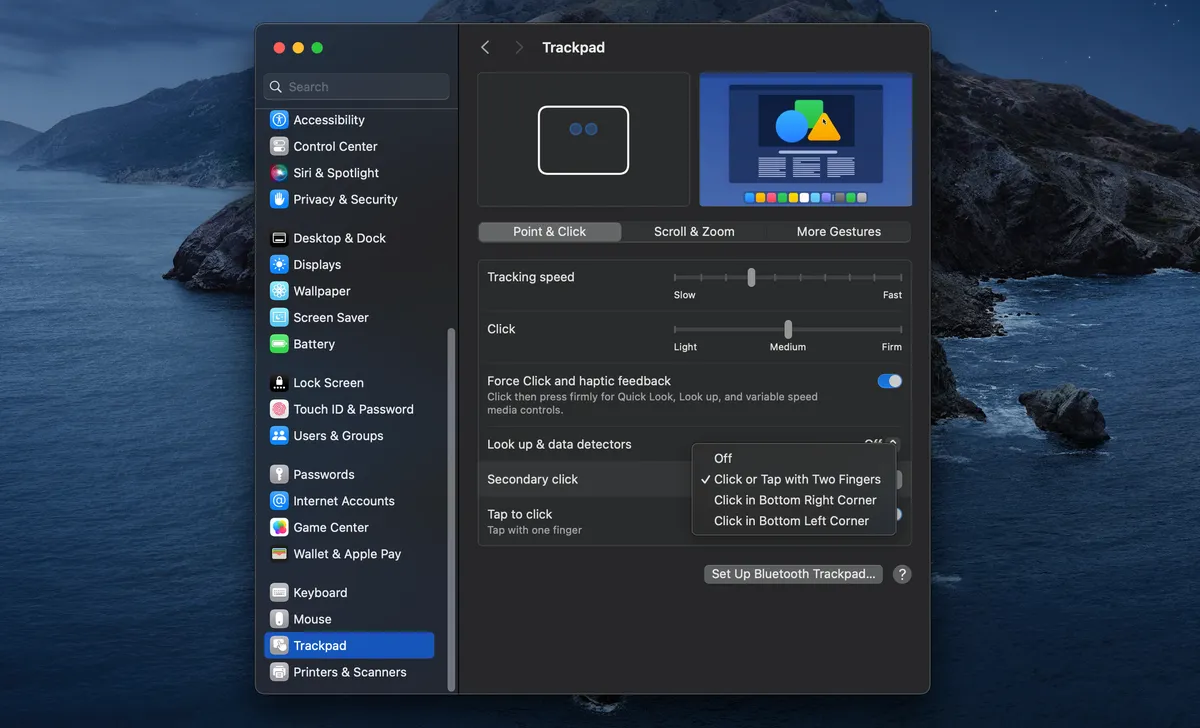1200x728 pixels.
Task: Click the Wallpaper icon in sidebar
Action: pos(279,291)
